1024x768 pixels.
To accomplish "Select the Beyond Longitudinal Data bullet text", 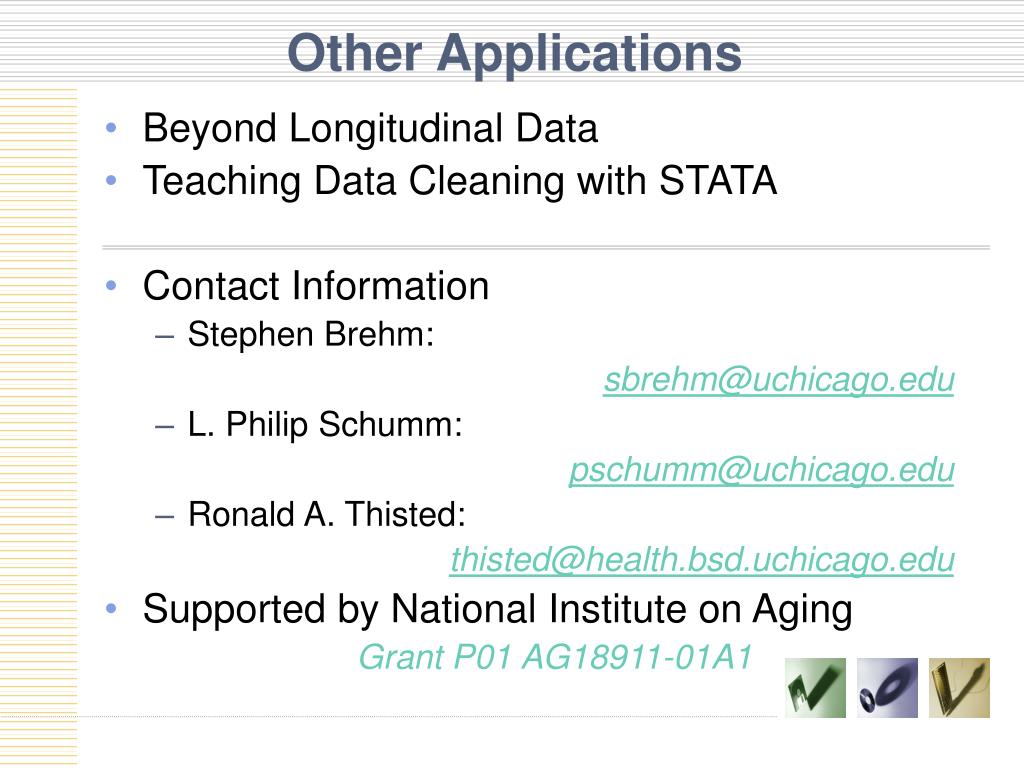I will (370, 128).
